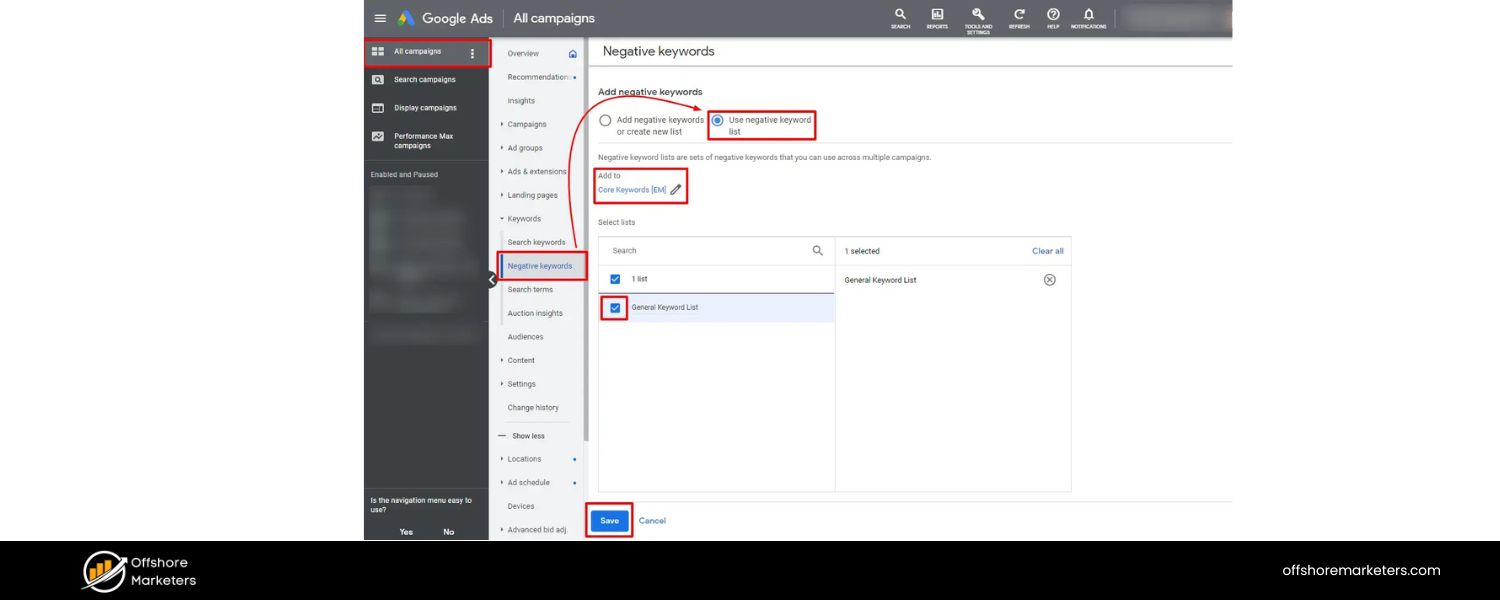This screenshot has width=1500, height=600.
Task: Switch to Search terms
Action: click(x=530, y=289)
